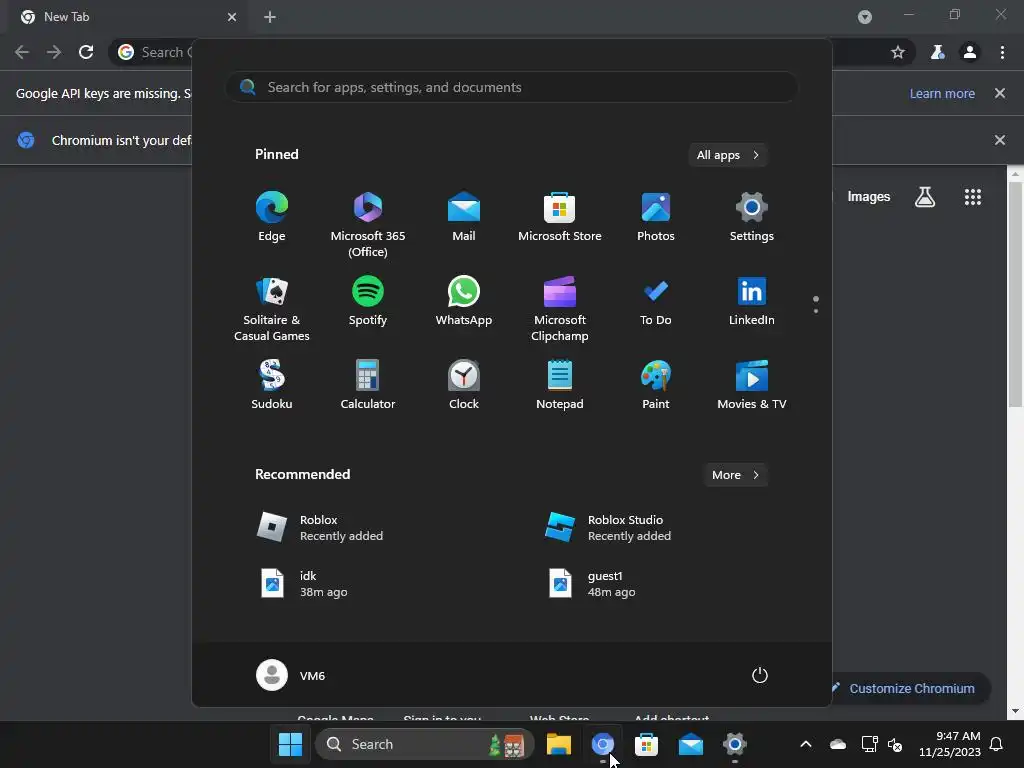Viewport: 1024px width, 768px height.
Task: Click the taskbar Search box
Action: pos(424,744)
